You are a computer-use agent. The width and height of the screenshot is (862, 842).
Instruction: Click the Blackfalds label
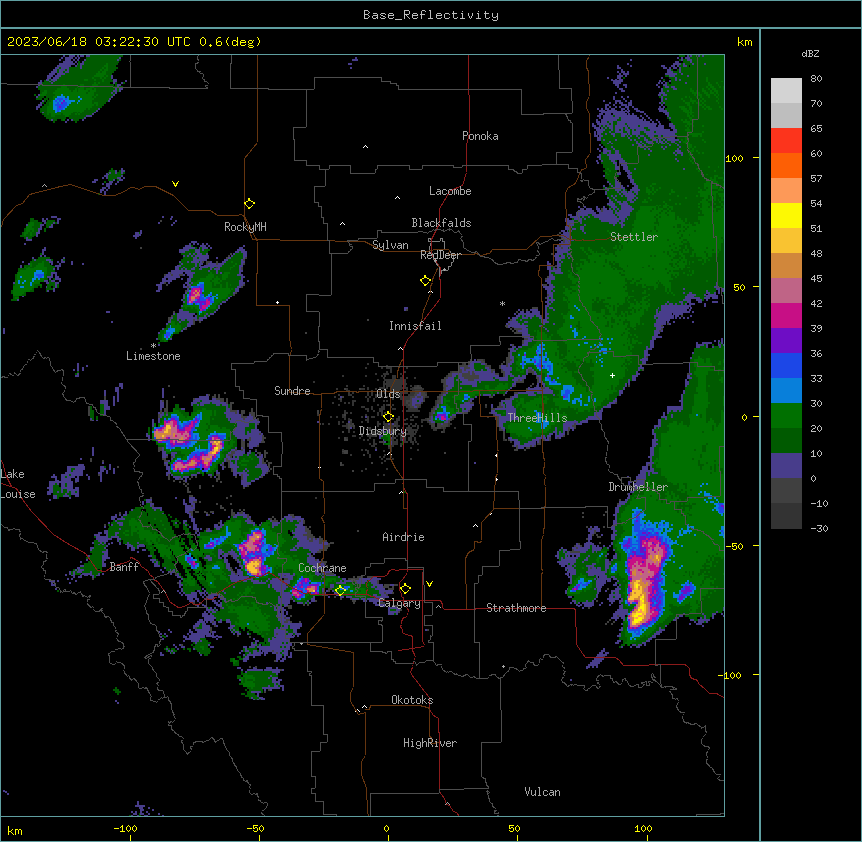[441, 223]
